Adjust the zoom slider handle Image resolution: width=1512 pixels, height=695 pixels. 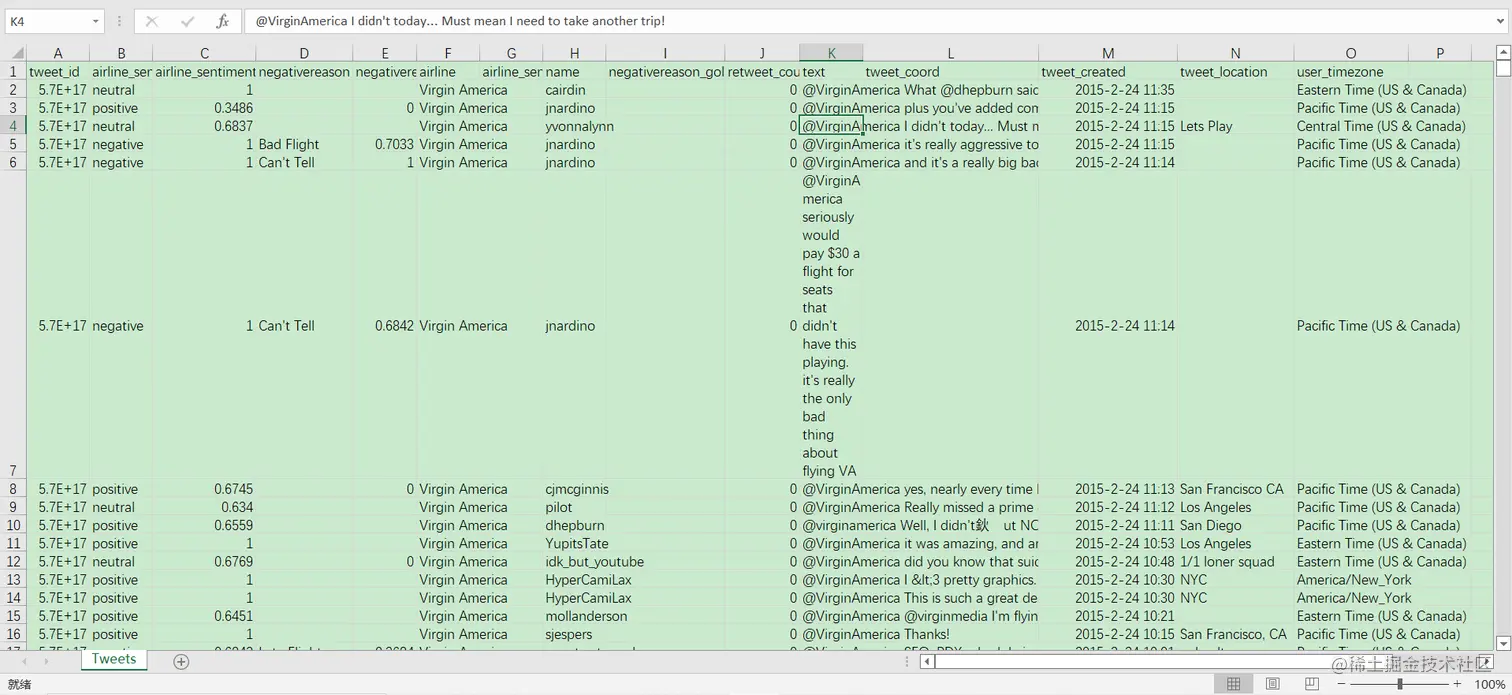click(x=1399, y=684)
